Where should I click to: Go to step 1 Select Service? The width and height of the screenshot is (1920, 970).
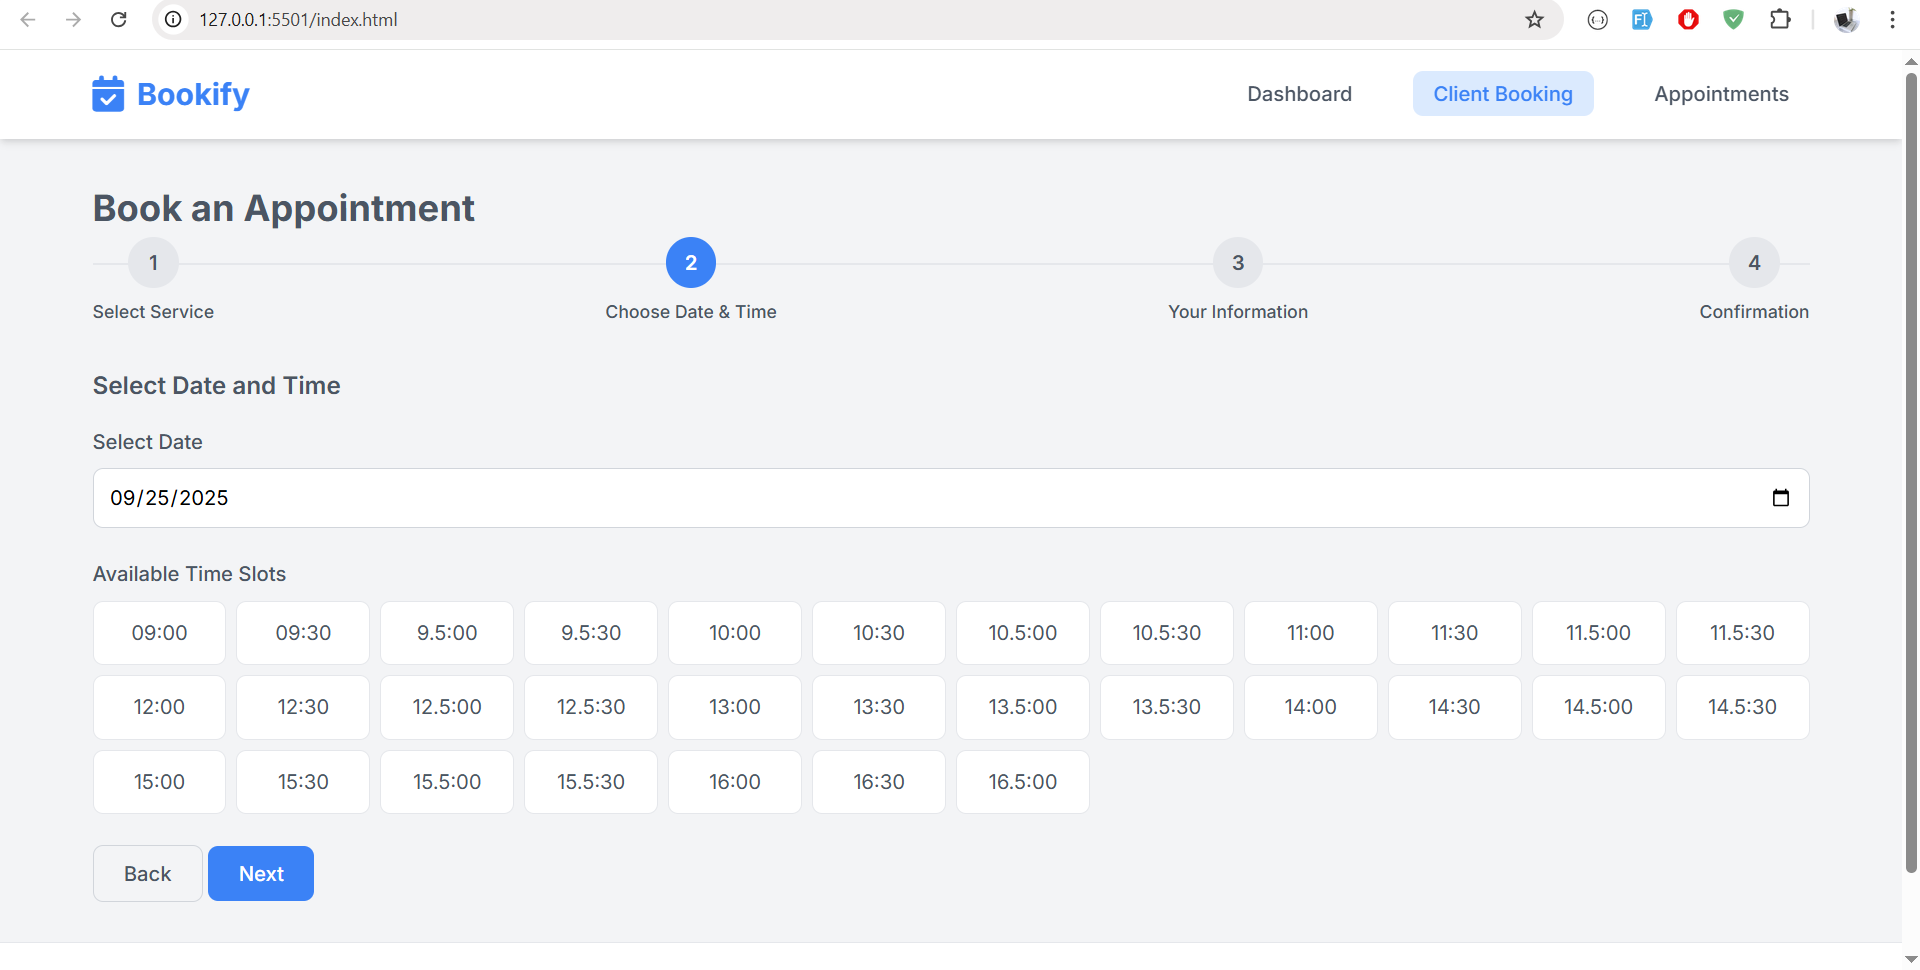(153, 263)
